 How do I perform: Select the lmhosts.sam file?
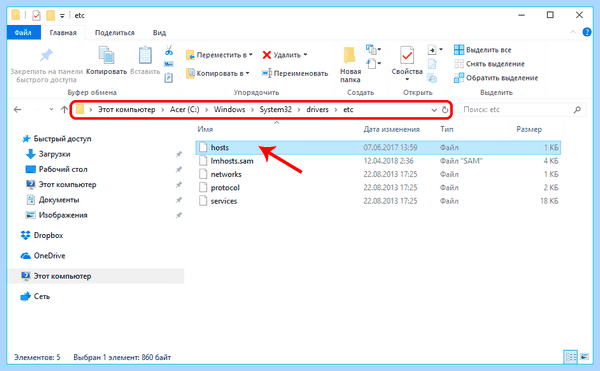pos(378,161)
